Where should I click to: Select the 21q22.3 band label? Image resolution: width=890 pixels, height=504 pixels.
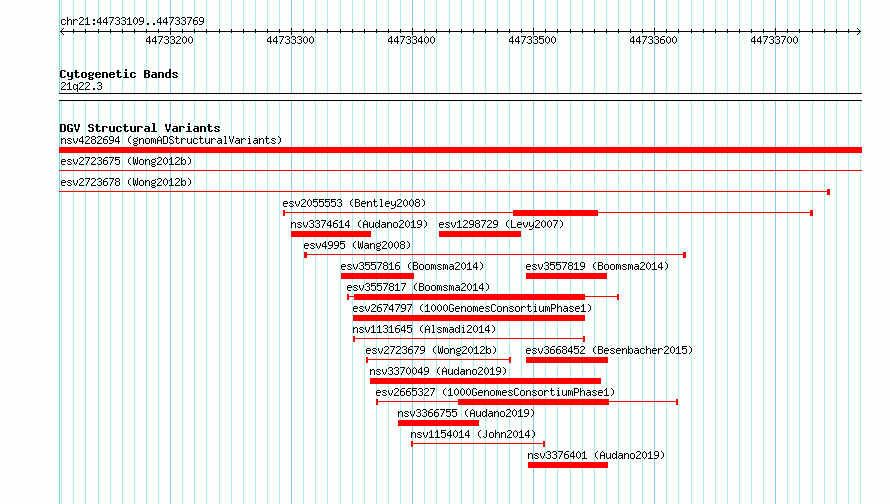click(81, 86)
